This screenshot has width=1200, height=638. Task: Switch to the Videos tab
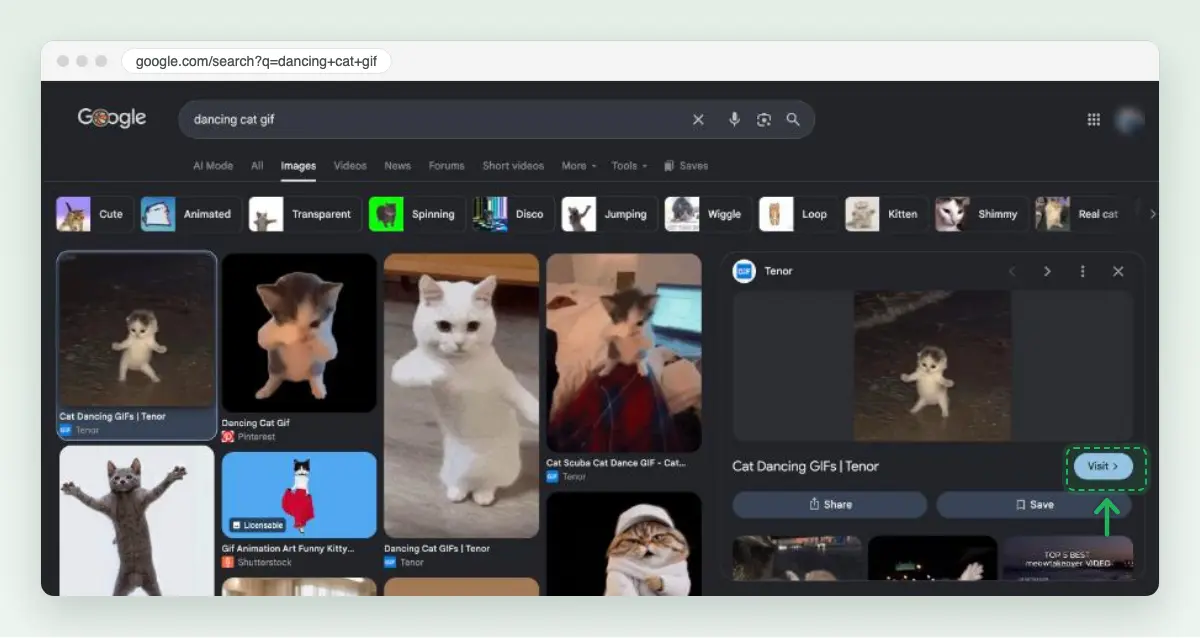coord(350,166)
